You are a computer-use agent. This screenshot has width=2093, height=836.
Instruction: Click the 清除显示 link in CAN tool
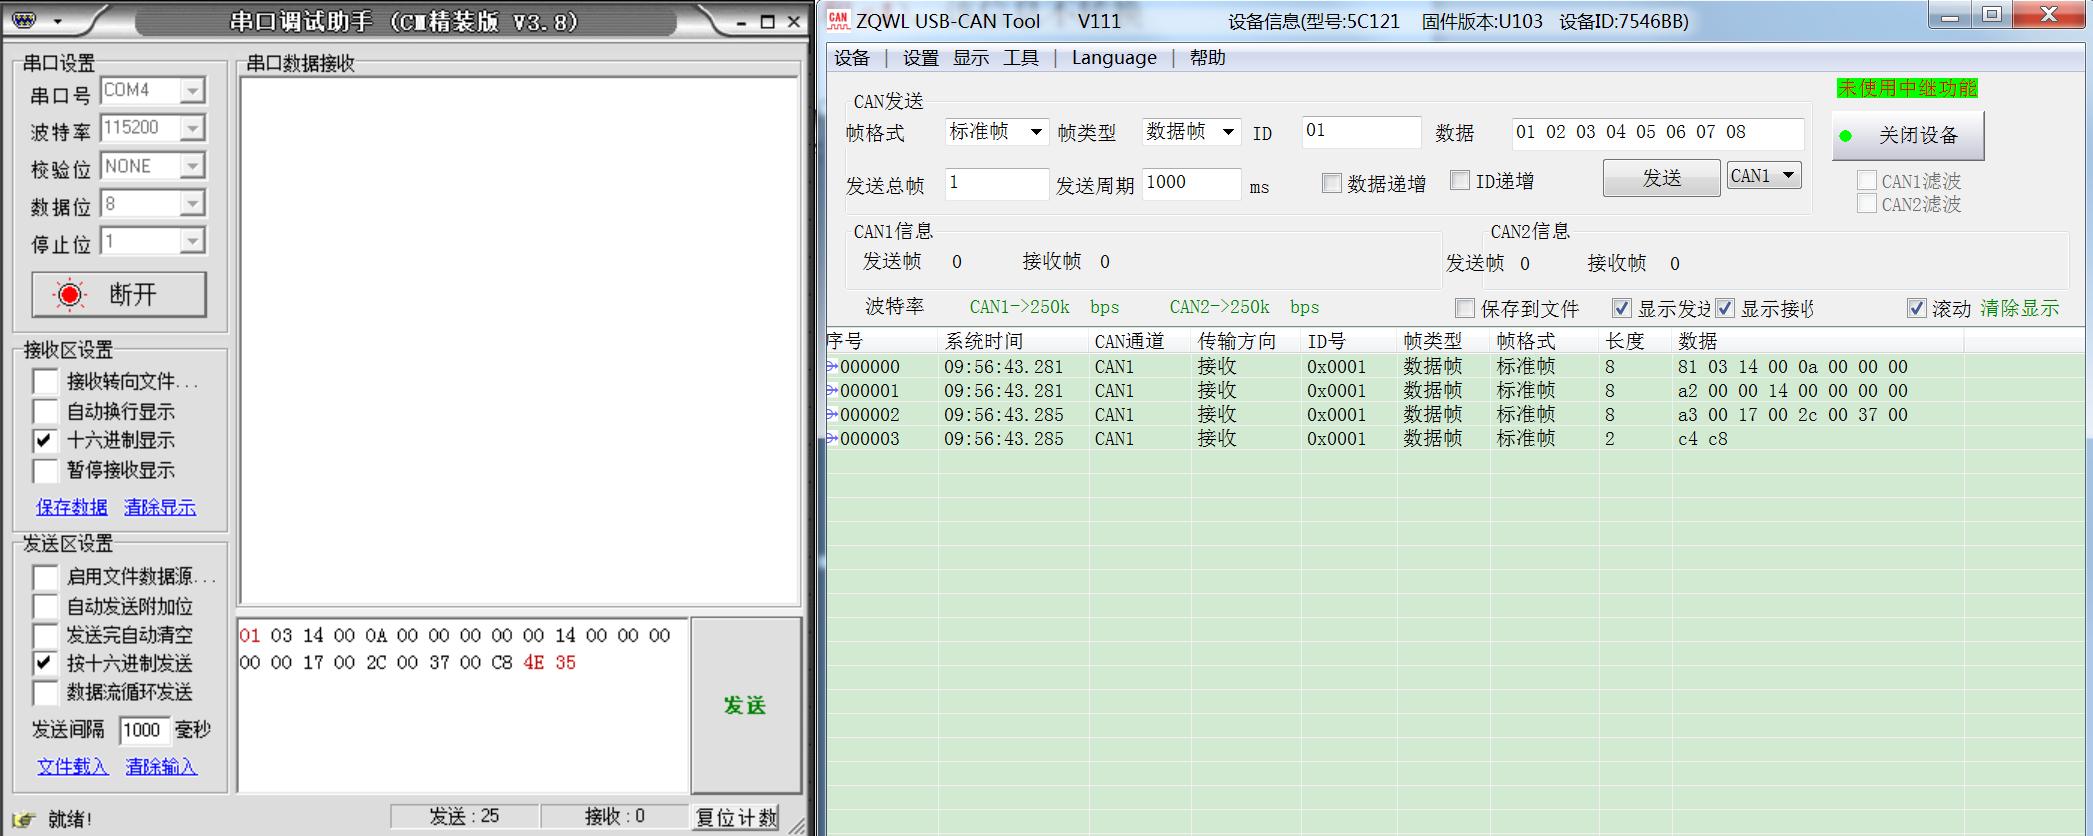pos(2019,308)
